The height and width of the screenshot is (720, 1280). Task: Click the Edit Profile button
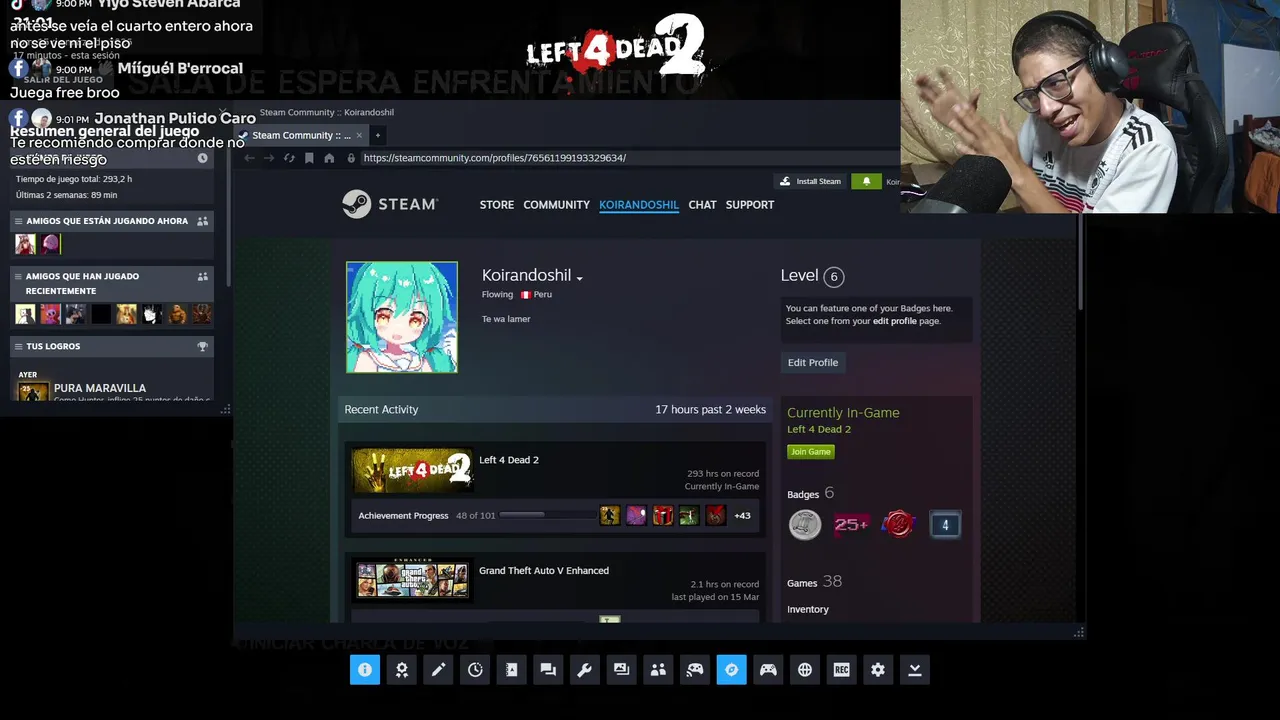point(813,362)
